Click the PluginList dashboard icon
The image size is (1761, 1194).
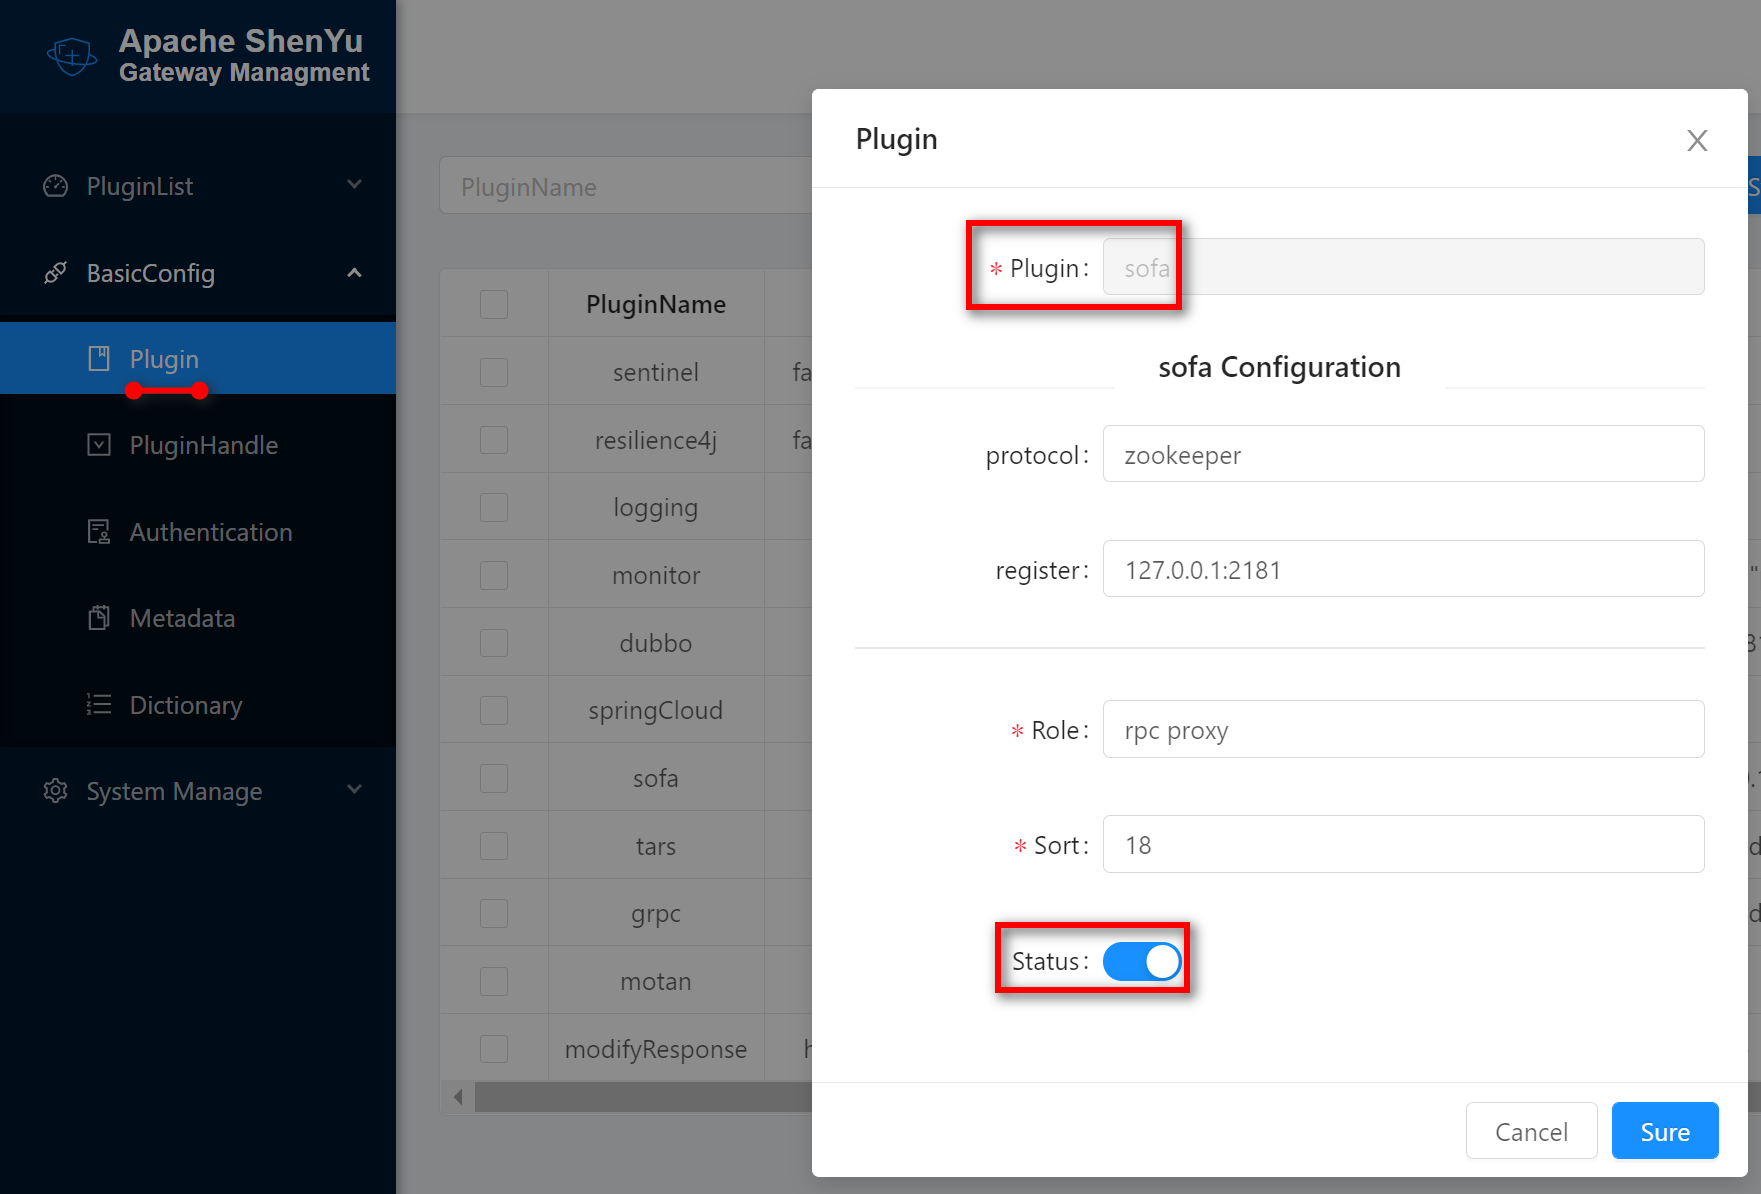click(x=56, y=186)
